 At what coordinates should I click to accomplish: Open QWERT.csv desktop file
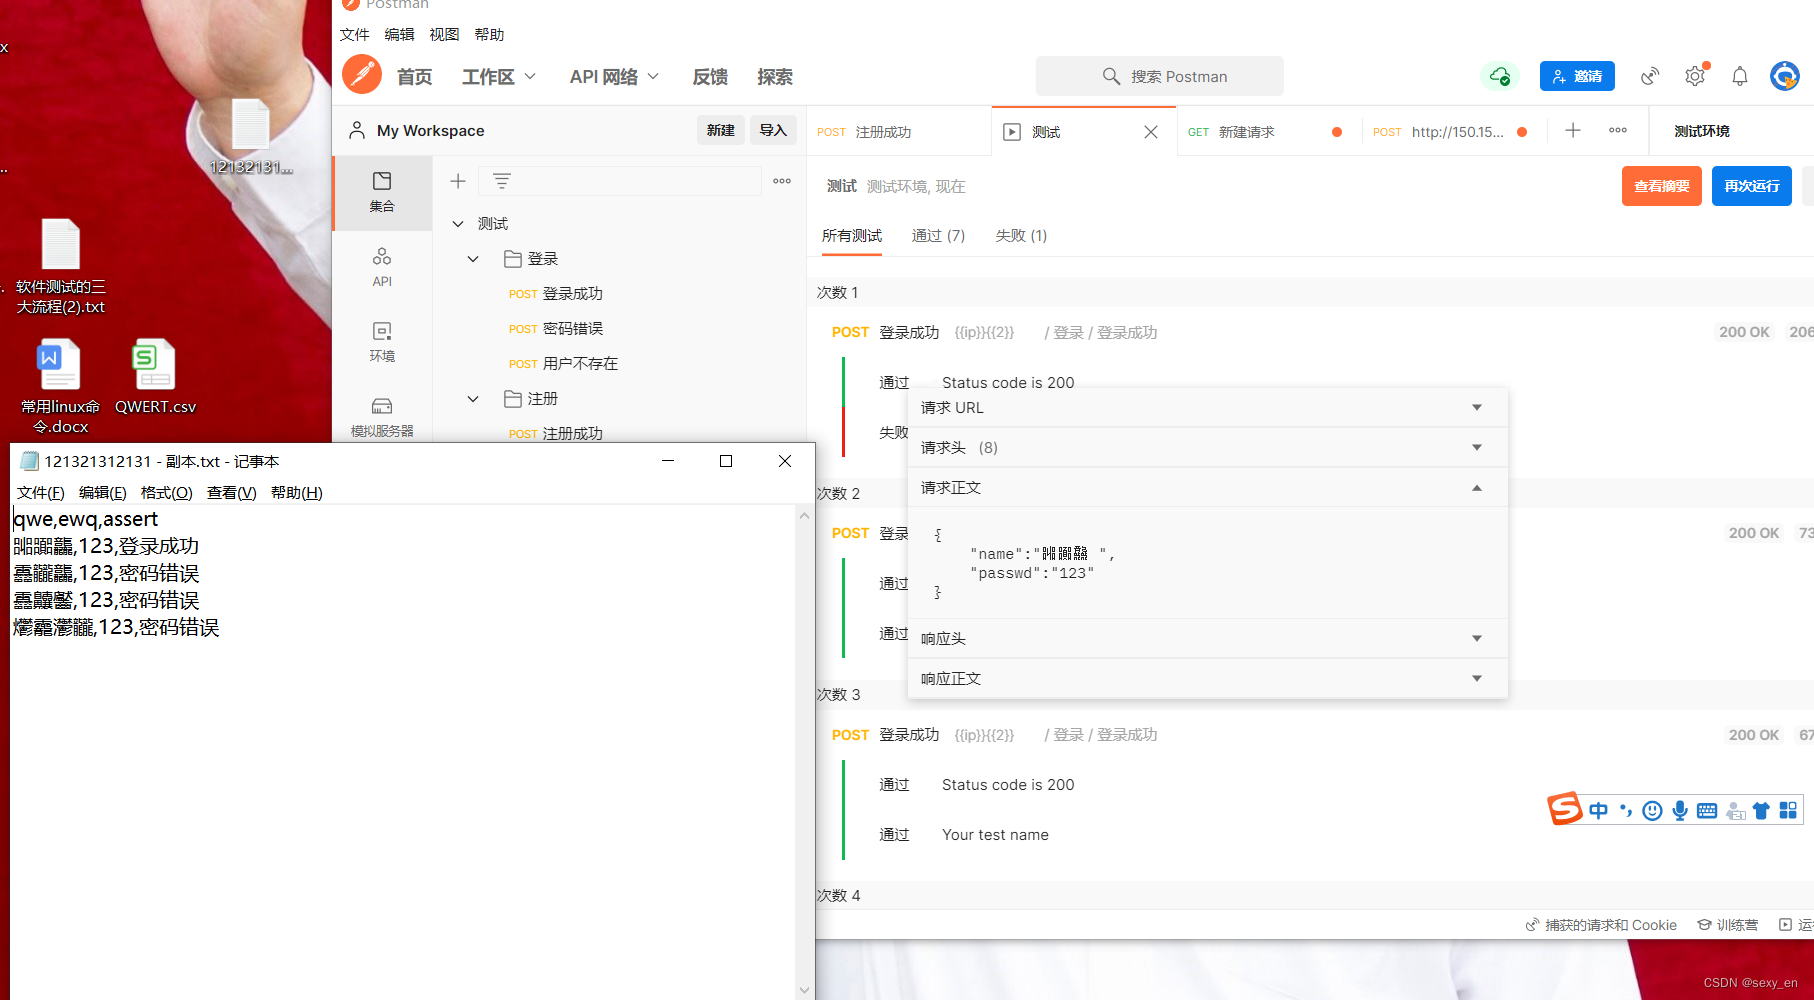[155, 377]
